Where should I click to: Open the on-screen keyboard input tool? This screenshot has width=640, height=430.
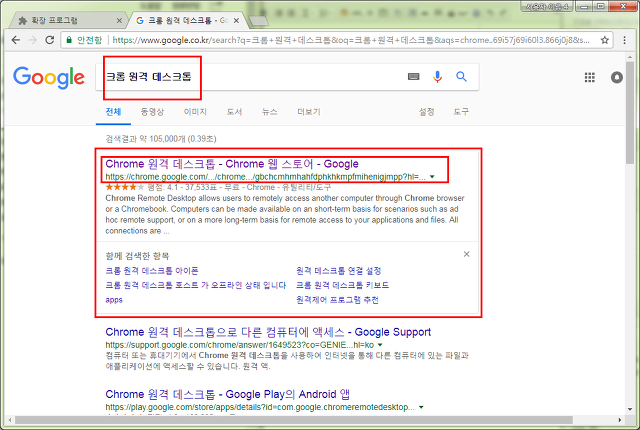click(413, 77)
